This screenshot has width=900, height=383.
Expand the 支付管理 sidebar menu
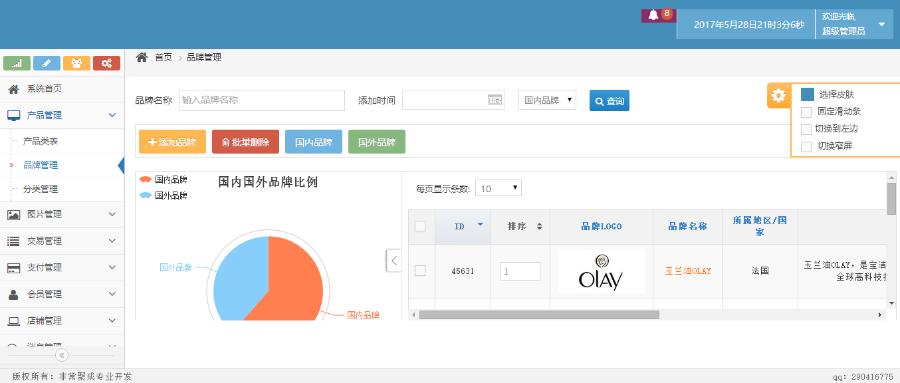(62, 268)
